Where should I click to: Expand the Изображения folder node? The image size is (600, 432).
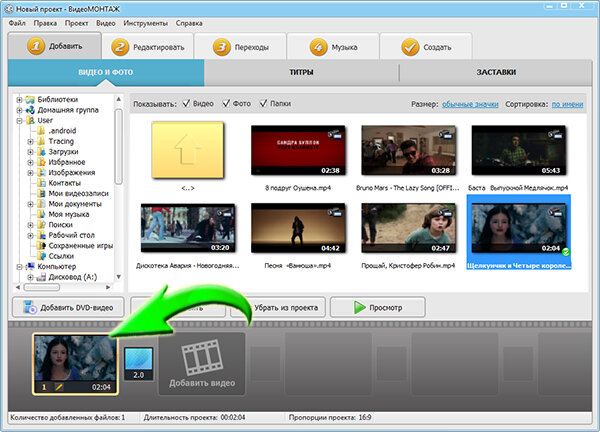pyautogui.click(x=30, y=173)
